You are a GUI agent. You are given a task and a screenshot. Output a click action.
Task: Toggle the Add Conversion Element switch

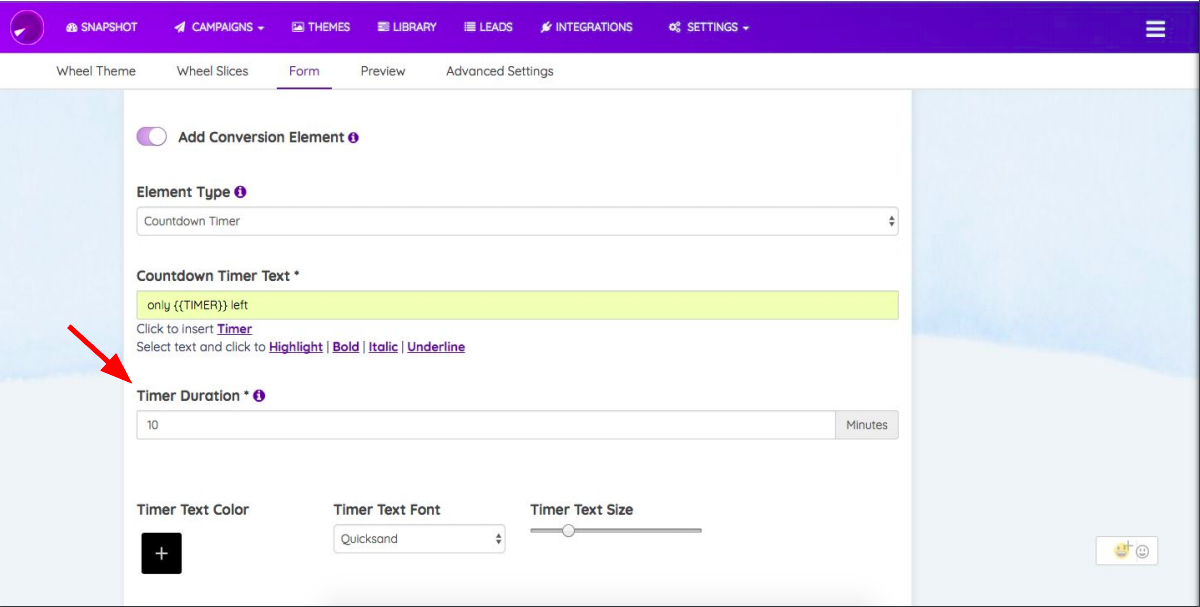[x=151, y=137]
